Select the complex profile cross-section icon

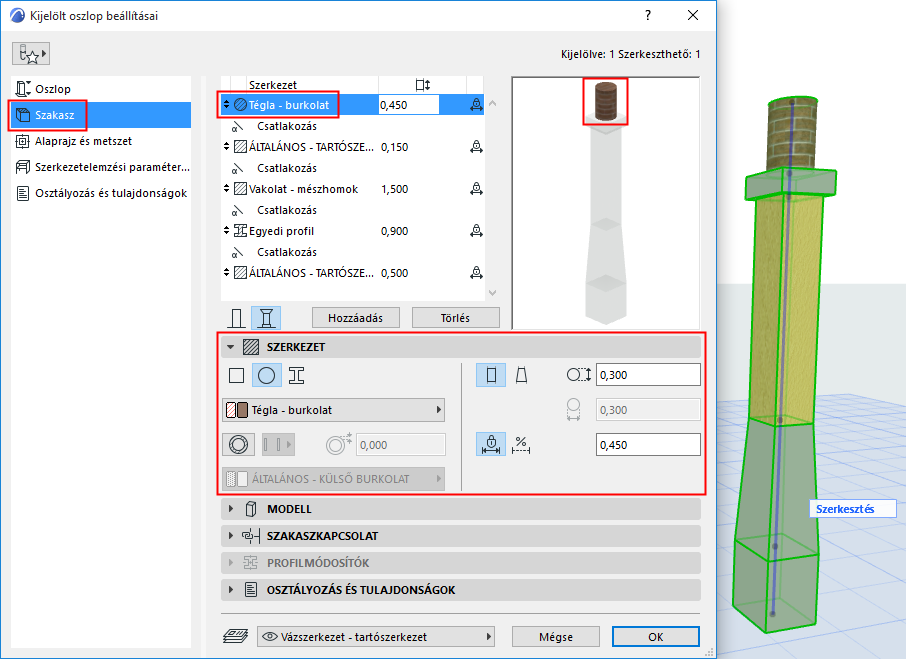pyautogui.click(x=297, y=375)
